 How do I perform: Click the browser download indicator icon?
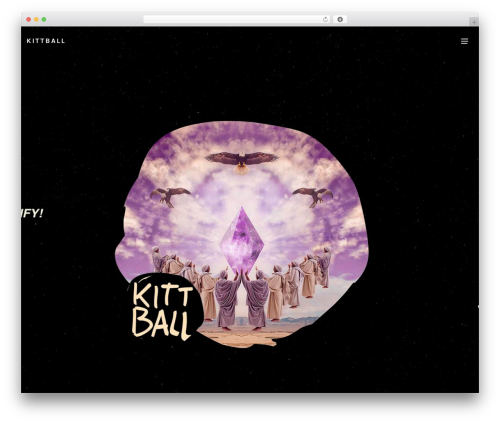click(x=340, y=19)
